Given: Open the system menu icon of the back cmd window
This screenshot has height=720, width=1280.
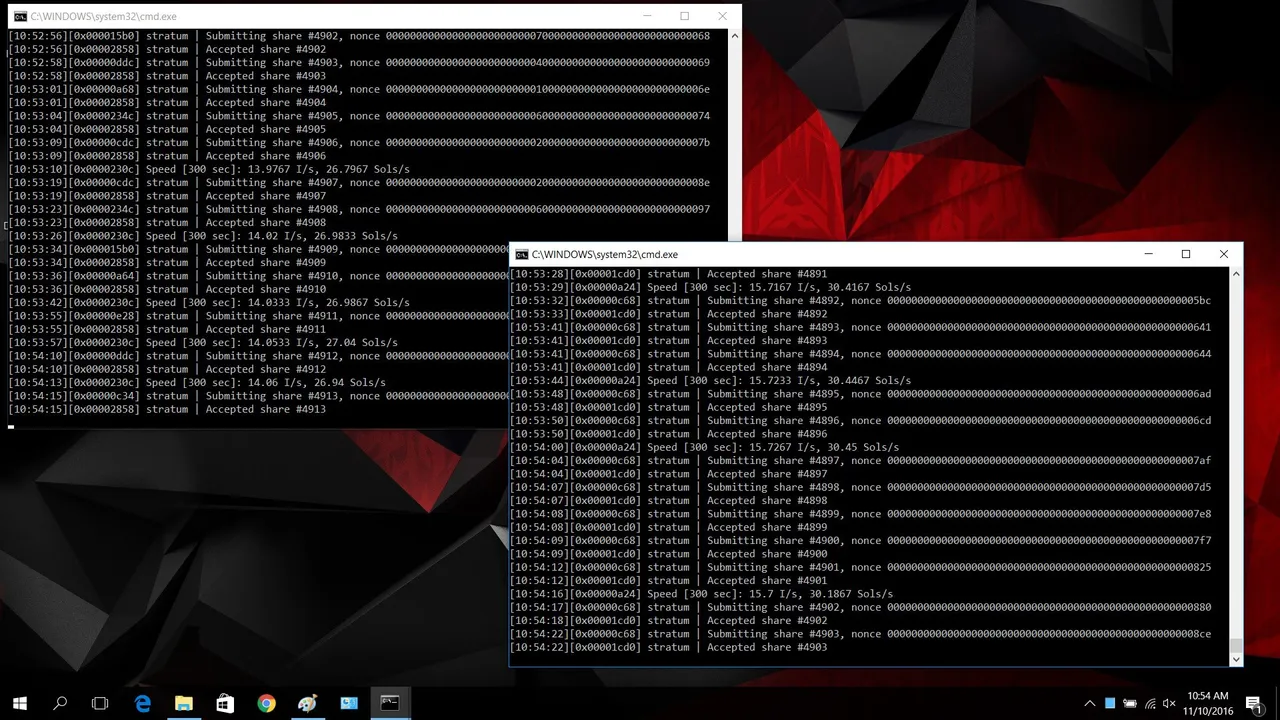Looking at the screenshot, I should (x=19, y=17).
